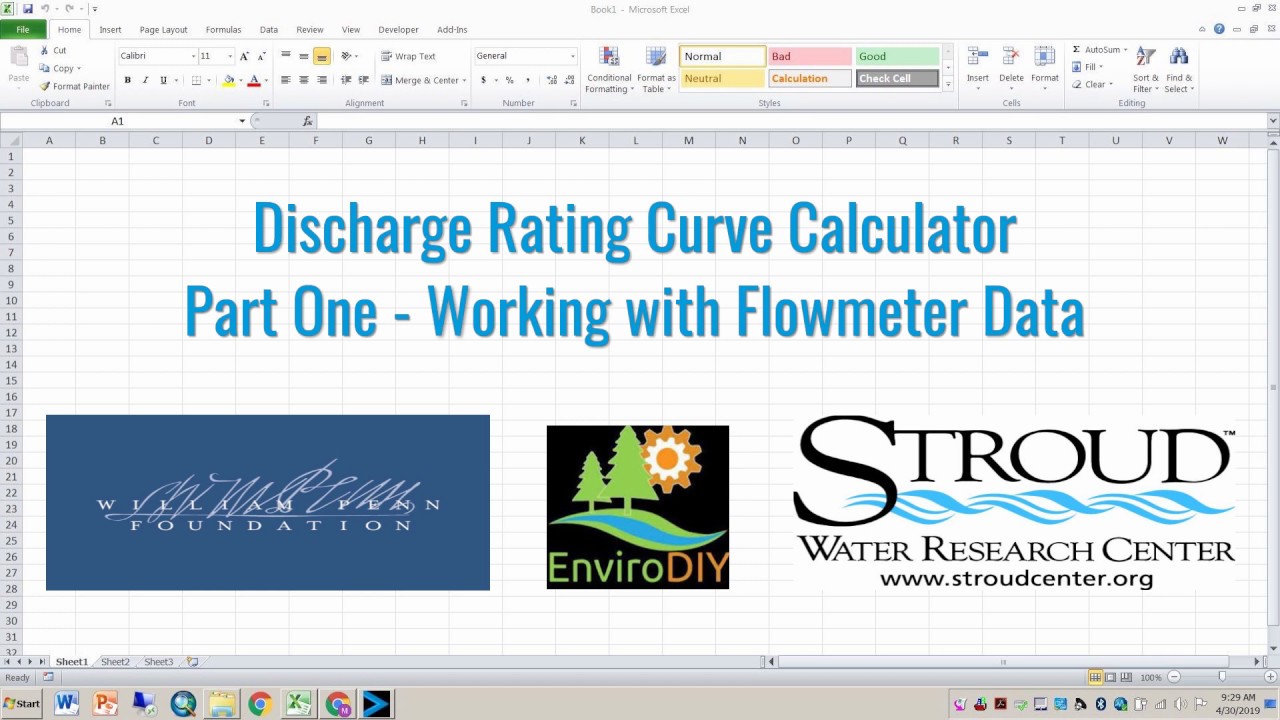Apply currency accounting number format
1280x720 pixels.
[484, 80]
